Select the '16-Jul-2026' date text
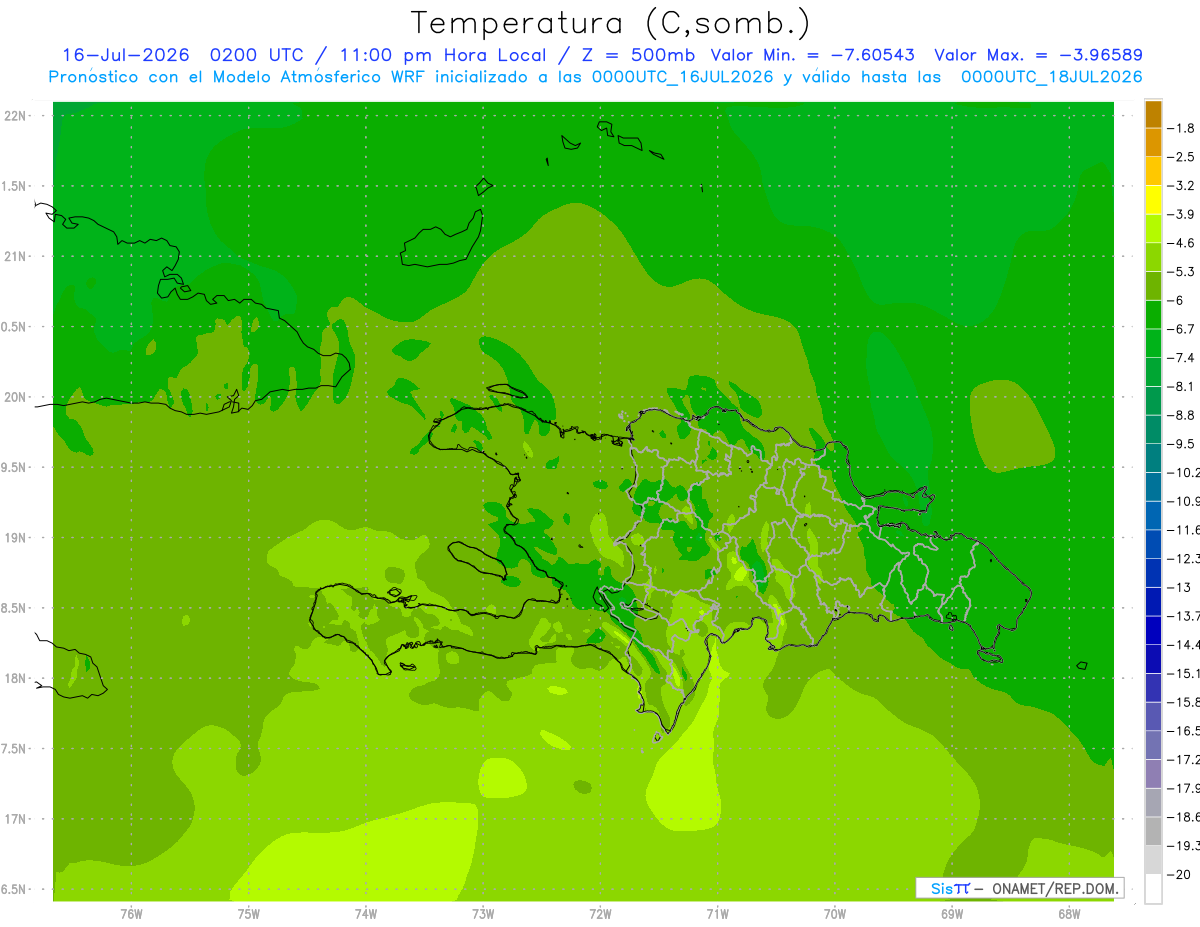This screenshot has height=927, width=1200. pyautogui.click(x=128, y=55)
